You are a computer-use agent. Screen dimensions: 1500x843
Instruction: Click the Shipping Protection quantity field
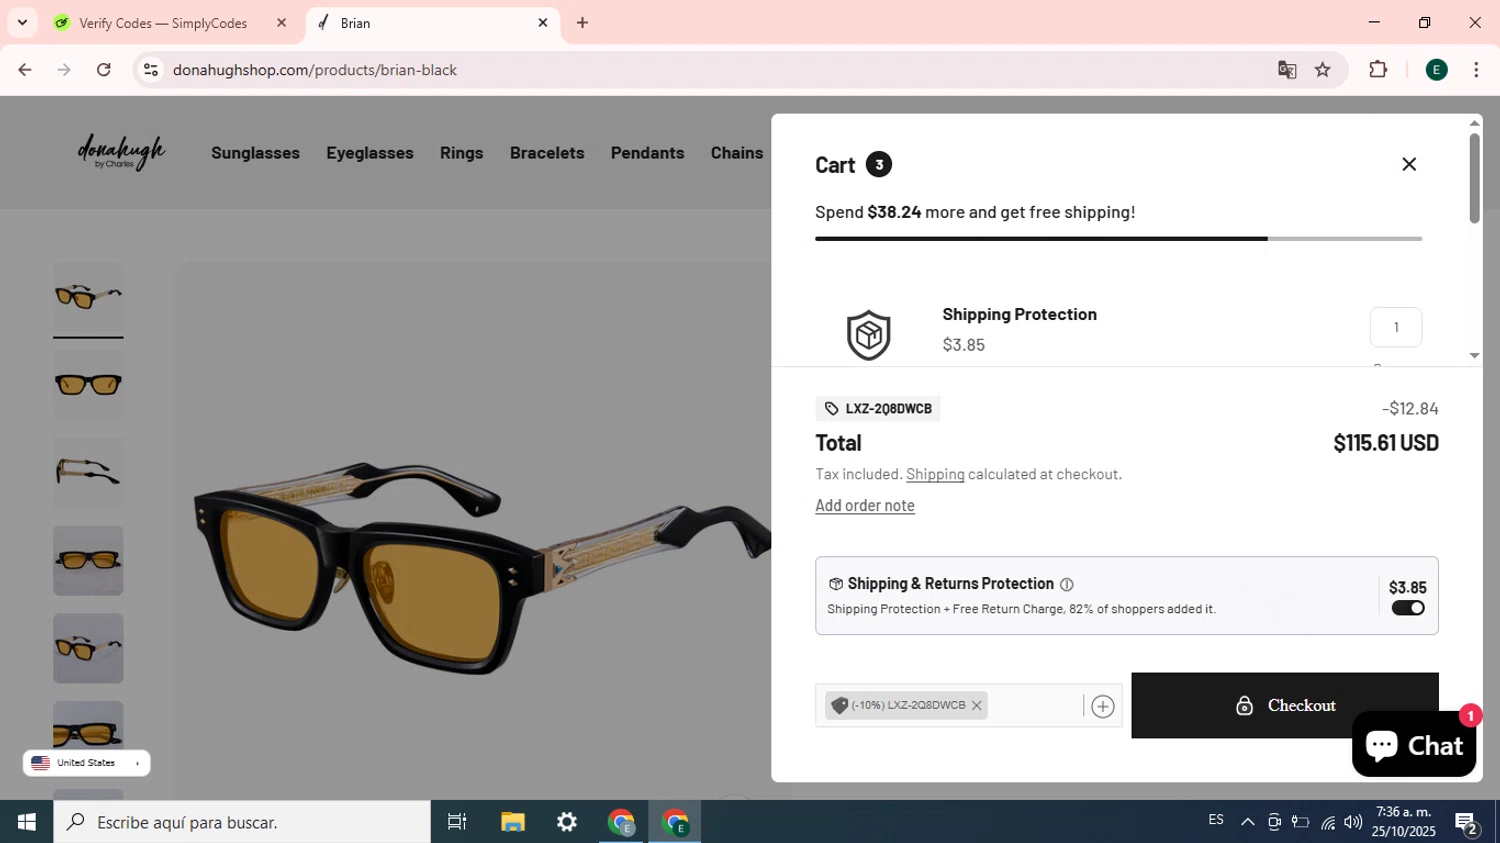(x=1396, y=328)
